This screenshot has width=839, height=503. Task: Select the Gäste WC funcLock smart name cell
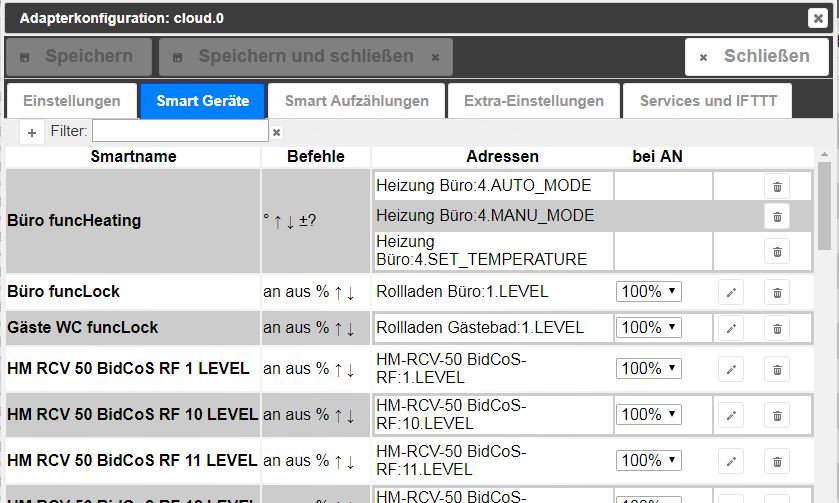tap(133, 327)
